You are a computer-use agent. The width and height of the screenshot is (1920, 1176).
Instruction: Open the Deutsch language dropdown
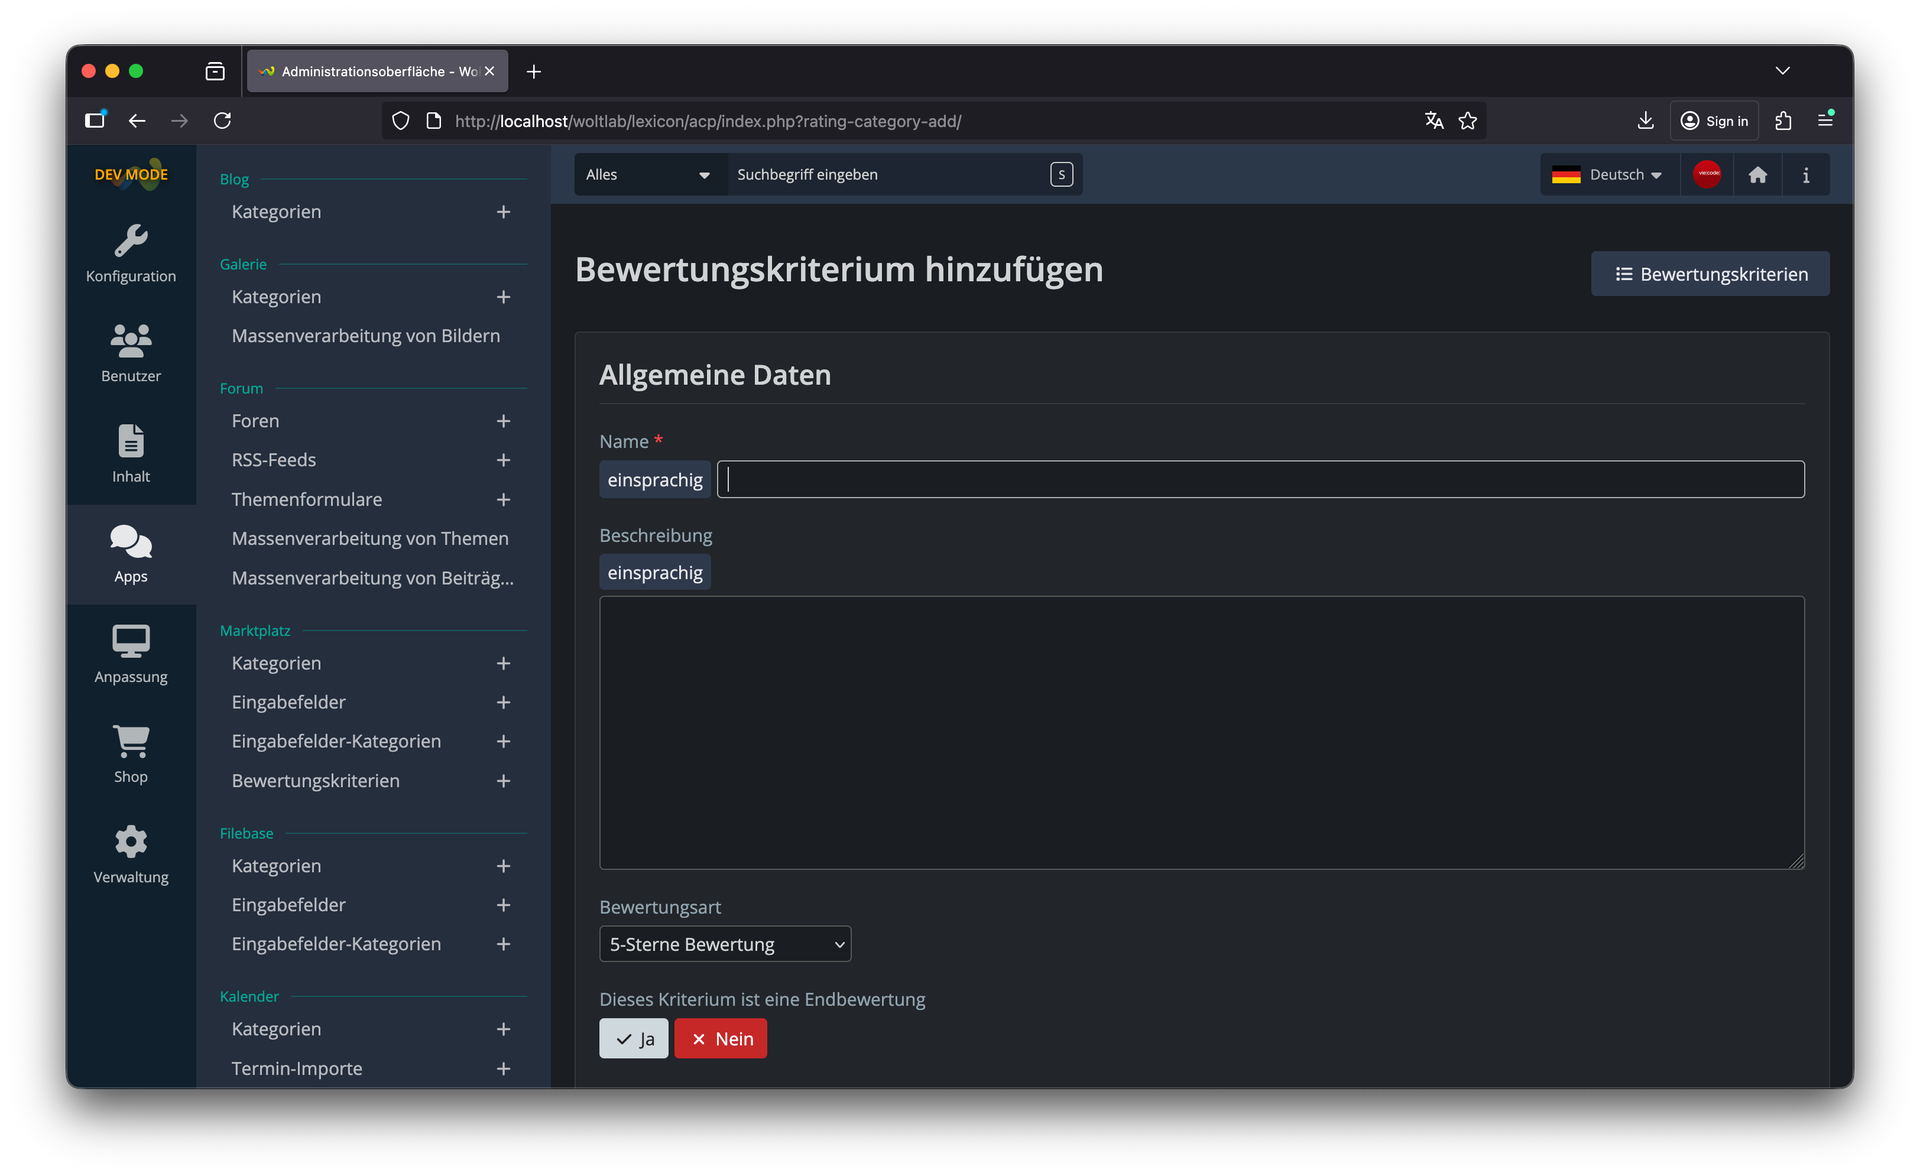click(x=1608, y=175)
